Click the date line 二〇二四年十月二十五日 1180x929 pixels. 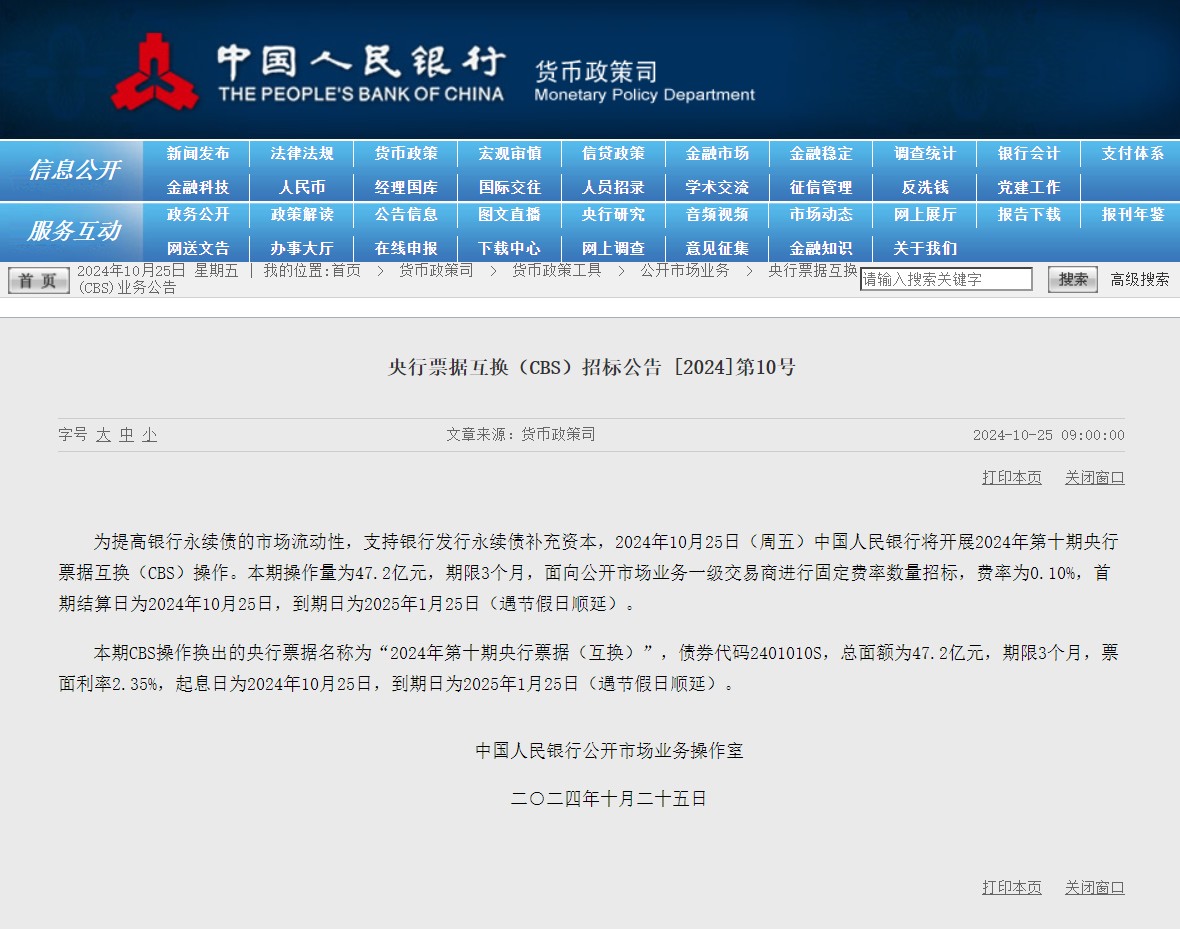(x=609, y=798)
